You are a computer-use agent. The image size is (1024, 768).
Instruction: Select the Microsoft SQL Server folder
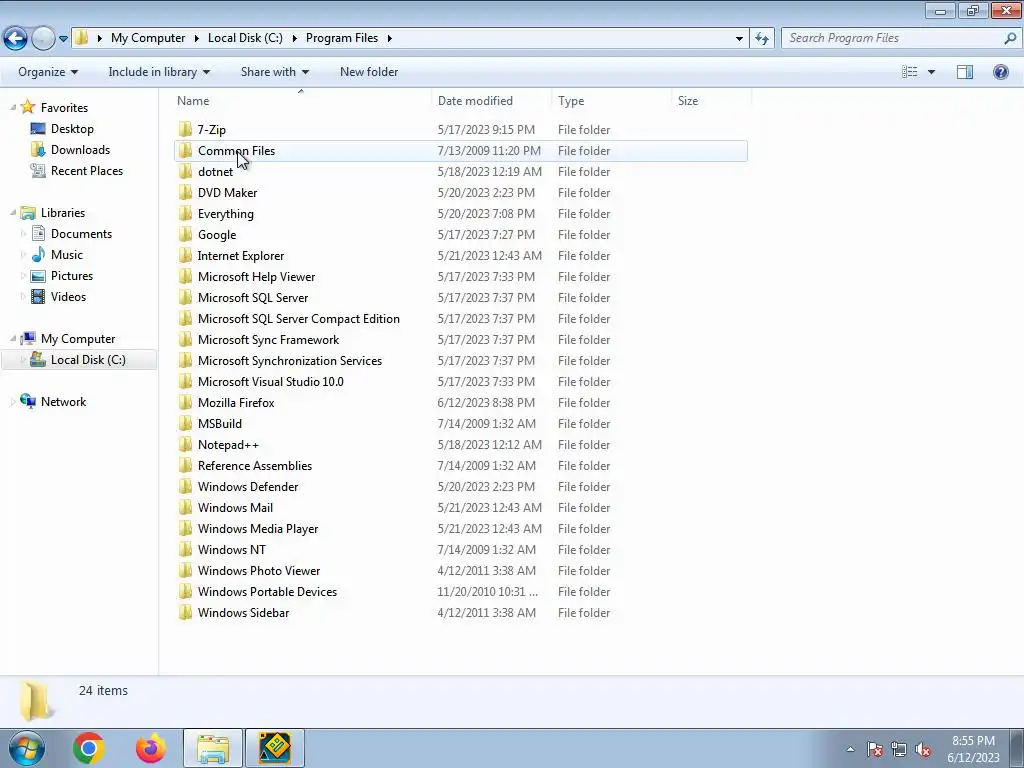tap(461, 298)
